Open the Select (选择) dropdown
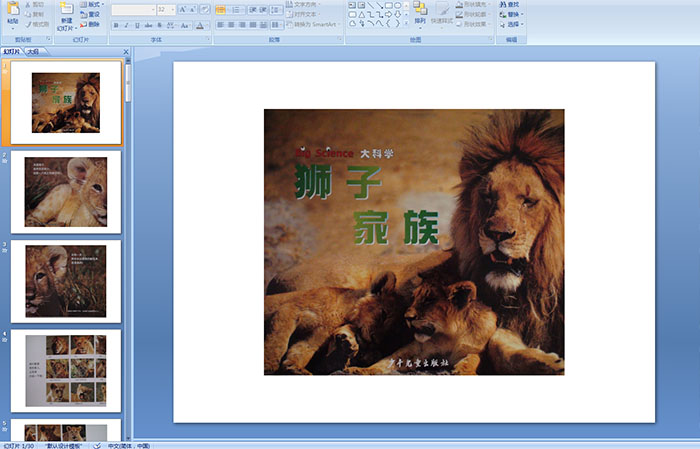Image resolution: width=700 pixels, height=449 pixels. tap(512, 25)
